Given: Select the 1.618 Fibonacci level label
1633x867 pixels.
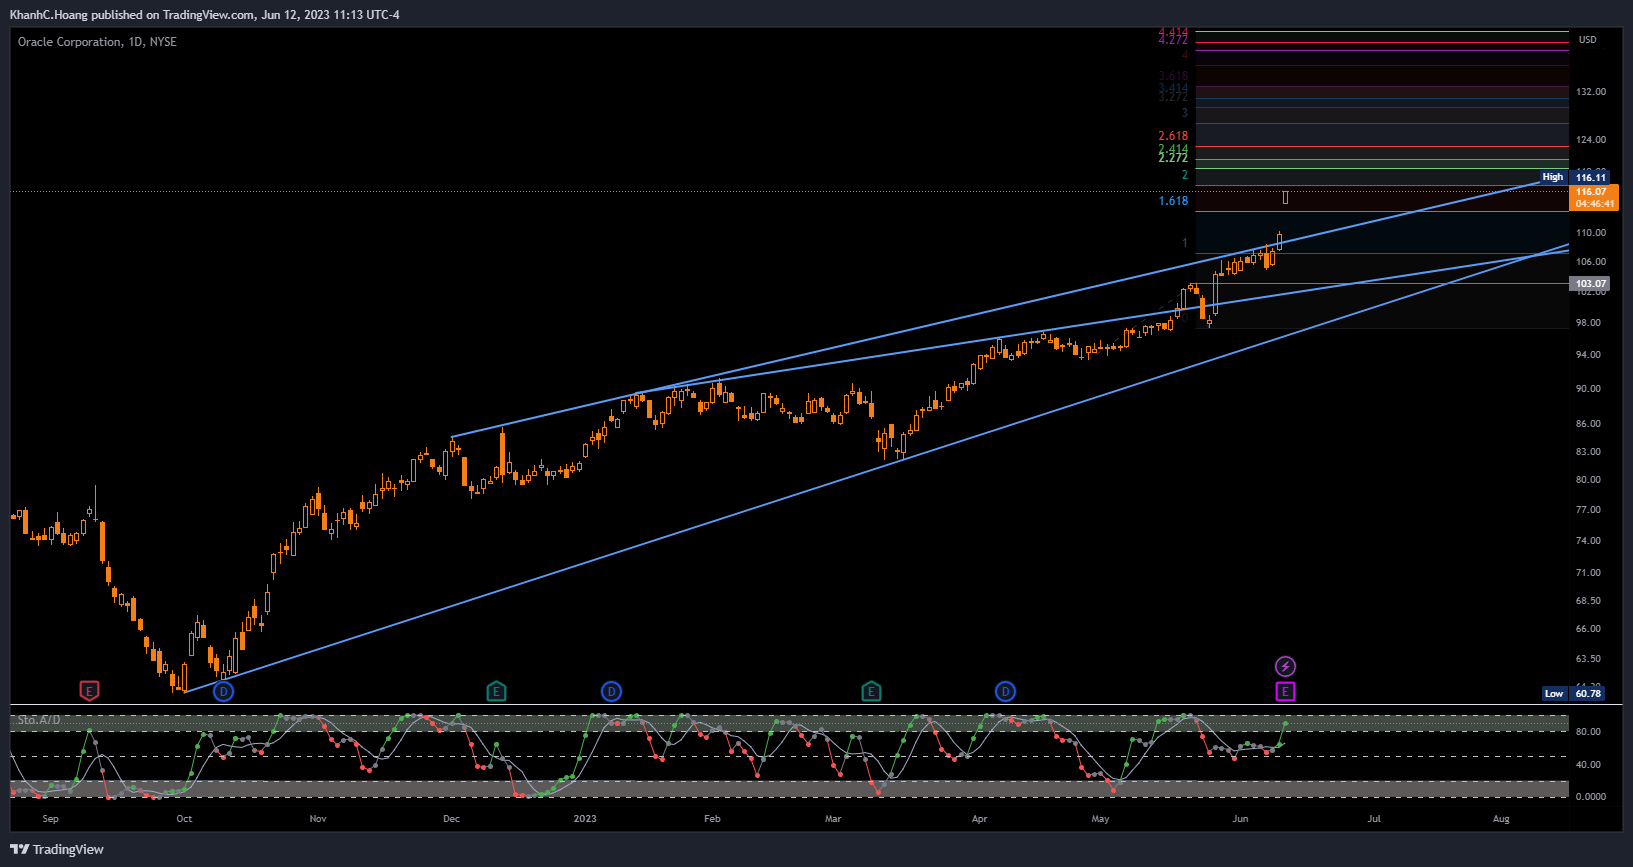Looking at the screenshot, I should click(x=1174, y=201).
